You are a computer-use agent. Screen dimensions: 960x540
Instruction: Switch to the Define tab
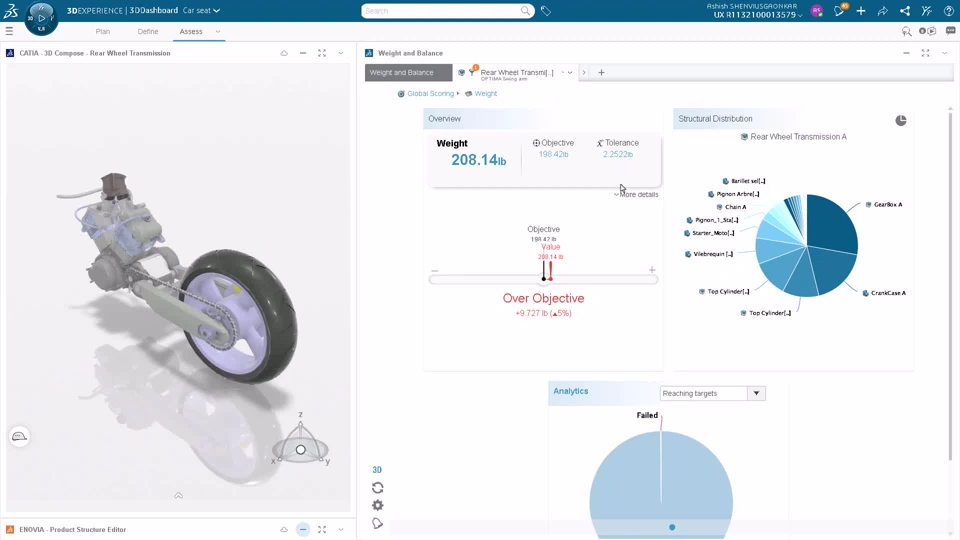tap(148, 31)
